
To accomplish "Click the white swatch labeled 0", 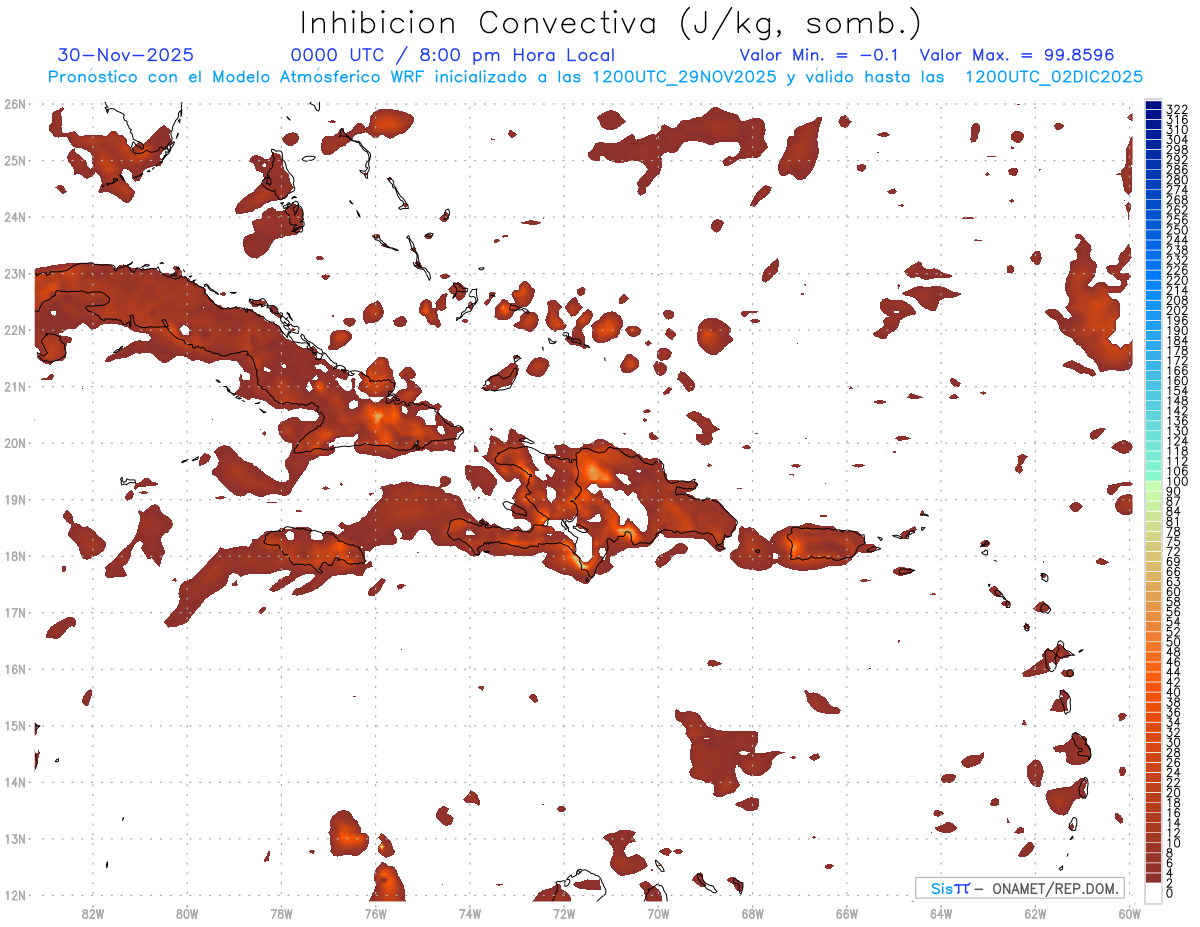I will coord(1153,892).
